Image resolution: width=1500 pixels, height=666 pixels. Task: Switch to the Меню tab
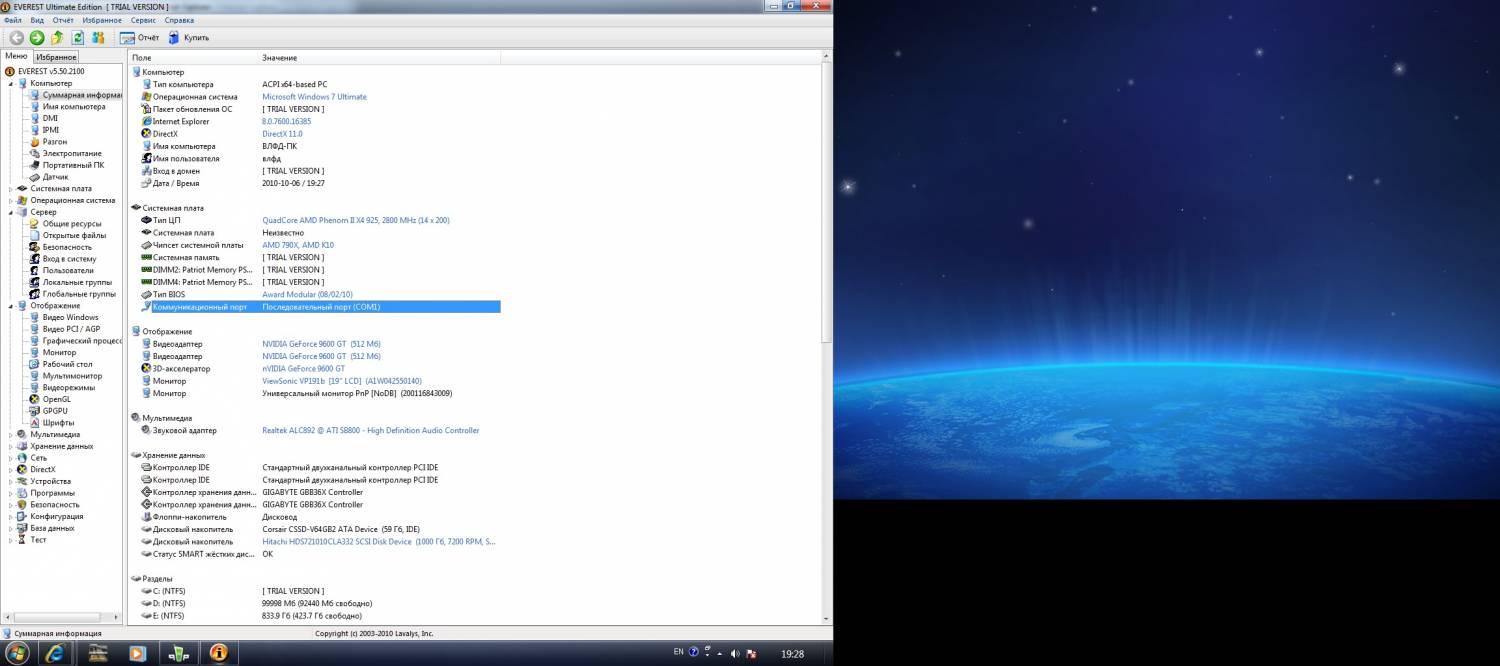16,56
